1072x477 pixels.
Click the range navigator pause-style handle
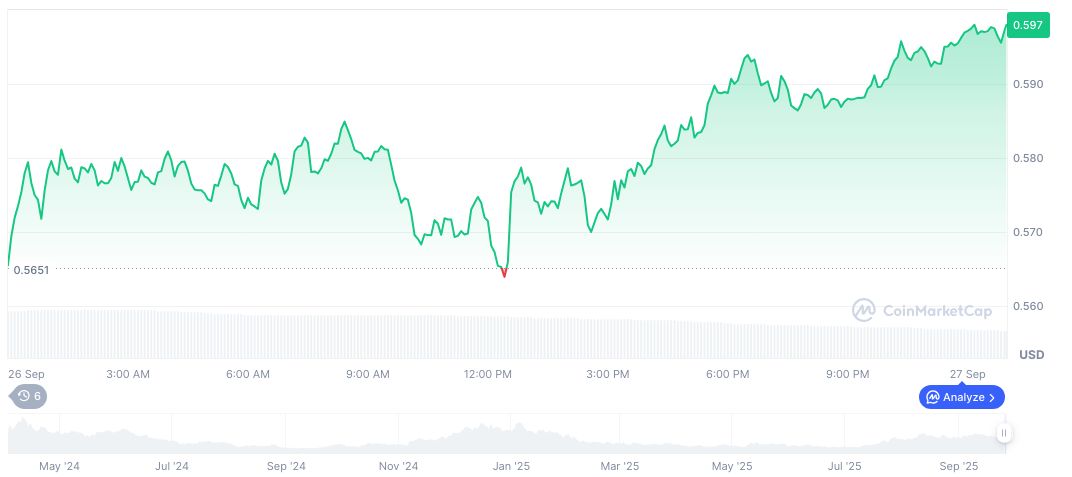pyautogui.click(x=1003, y=433)
